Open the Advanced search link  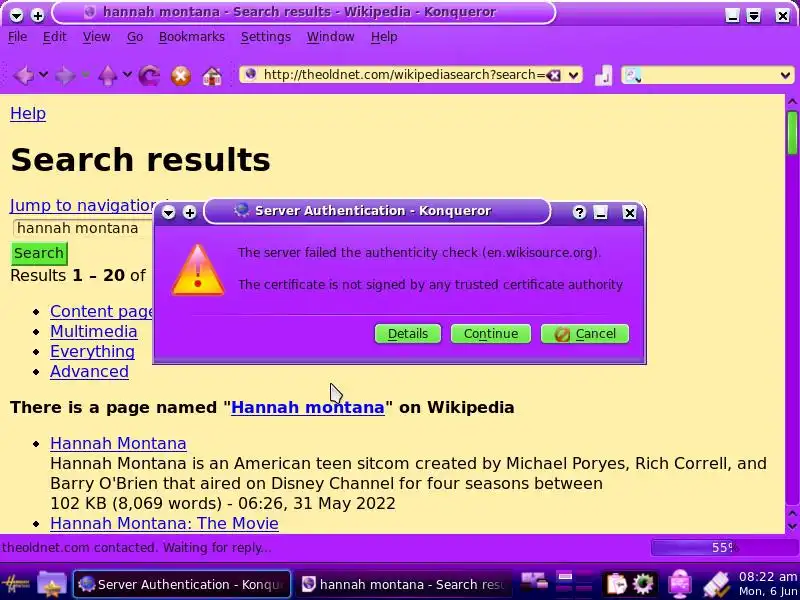[89, 371]
